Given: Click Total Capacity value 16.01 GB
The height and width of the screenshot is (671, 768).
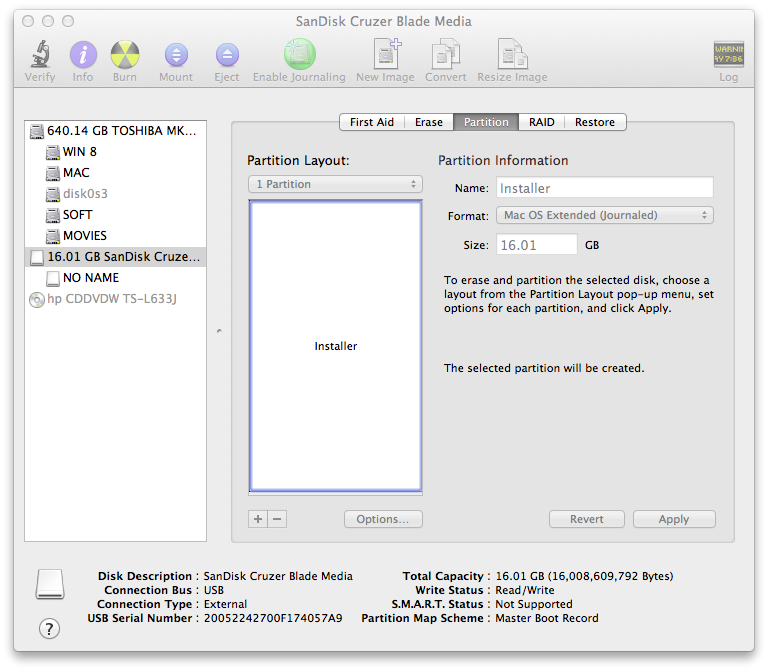Looking at the screenshot, I should pos(584,576).
